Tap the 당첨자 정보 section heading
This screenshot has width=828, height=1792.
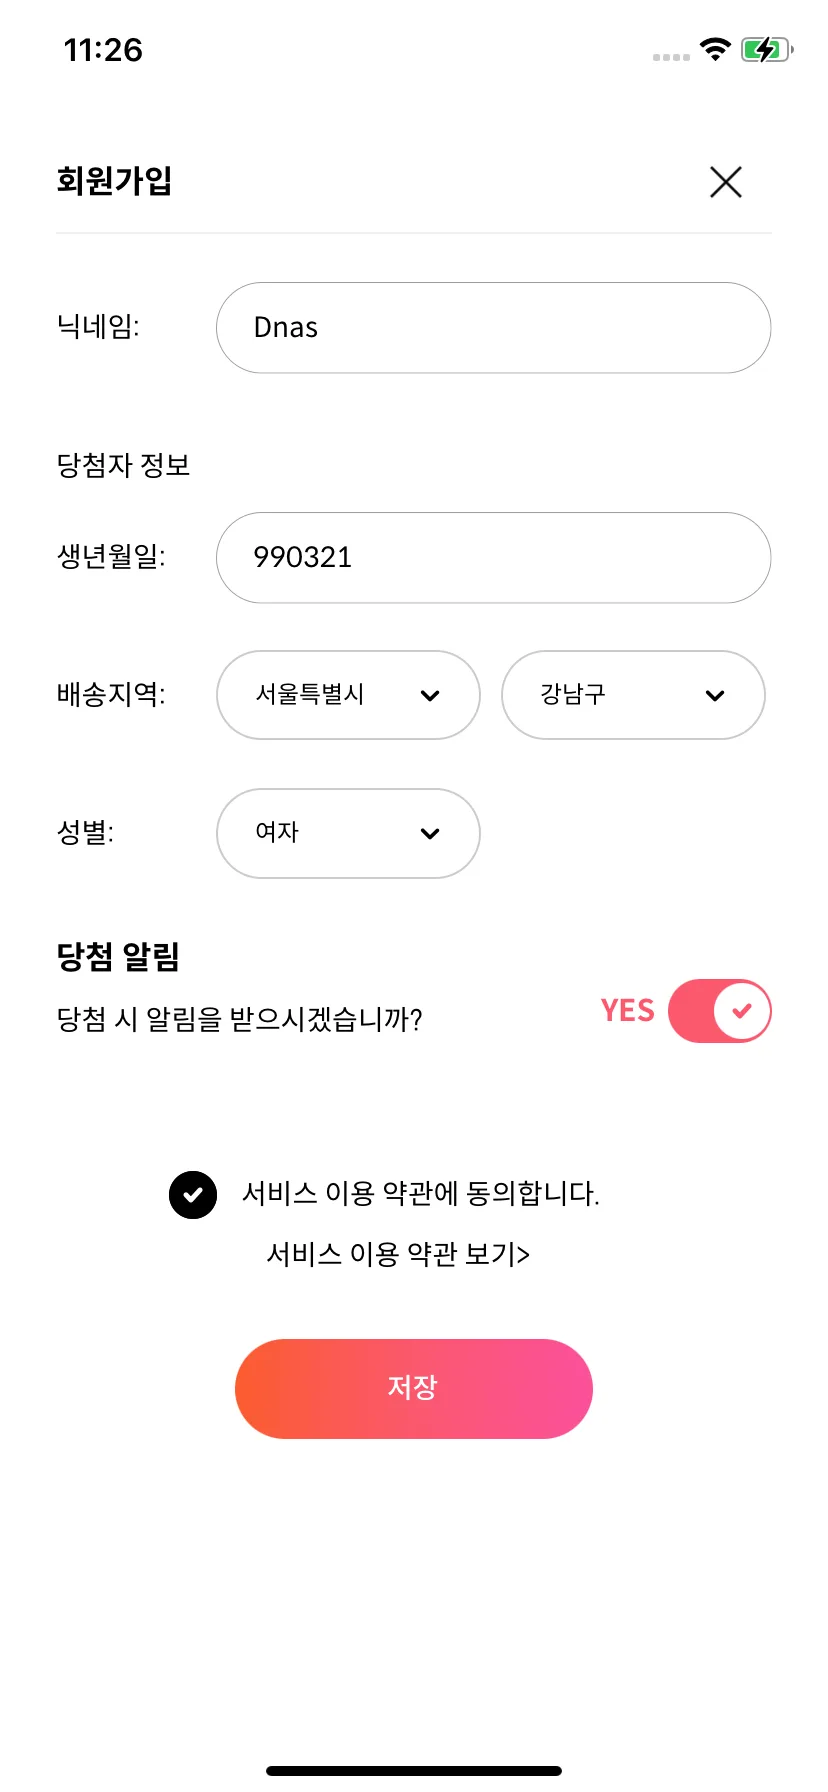[x=123, y=465]
